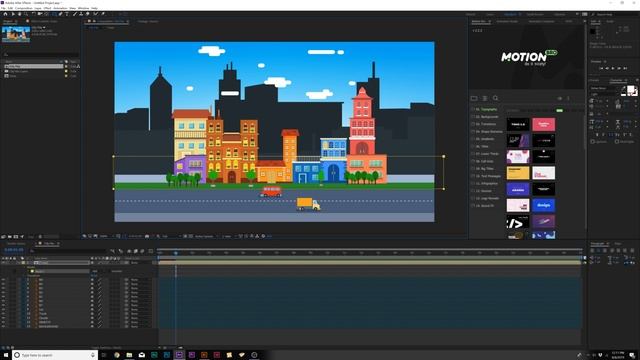Screen dimensions: 640x360
Task: Select the yellow preset thumbnail in Motion Bro
Action: [x=518, y=173]
